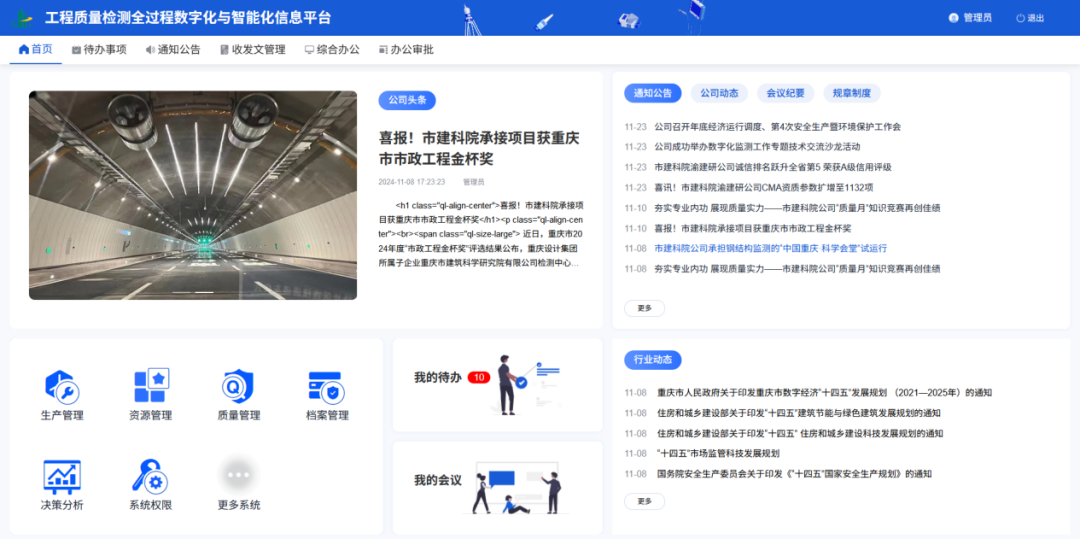Open the 11-10 notice 喜报！市建科院承接项目
Screen dimensions: 1080x539
pos(752,228)
